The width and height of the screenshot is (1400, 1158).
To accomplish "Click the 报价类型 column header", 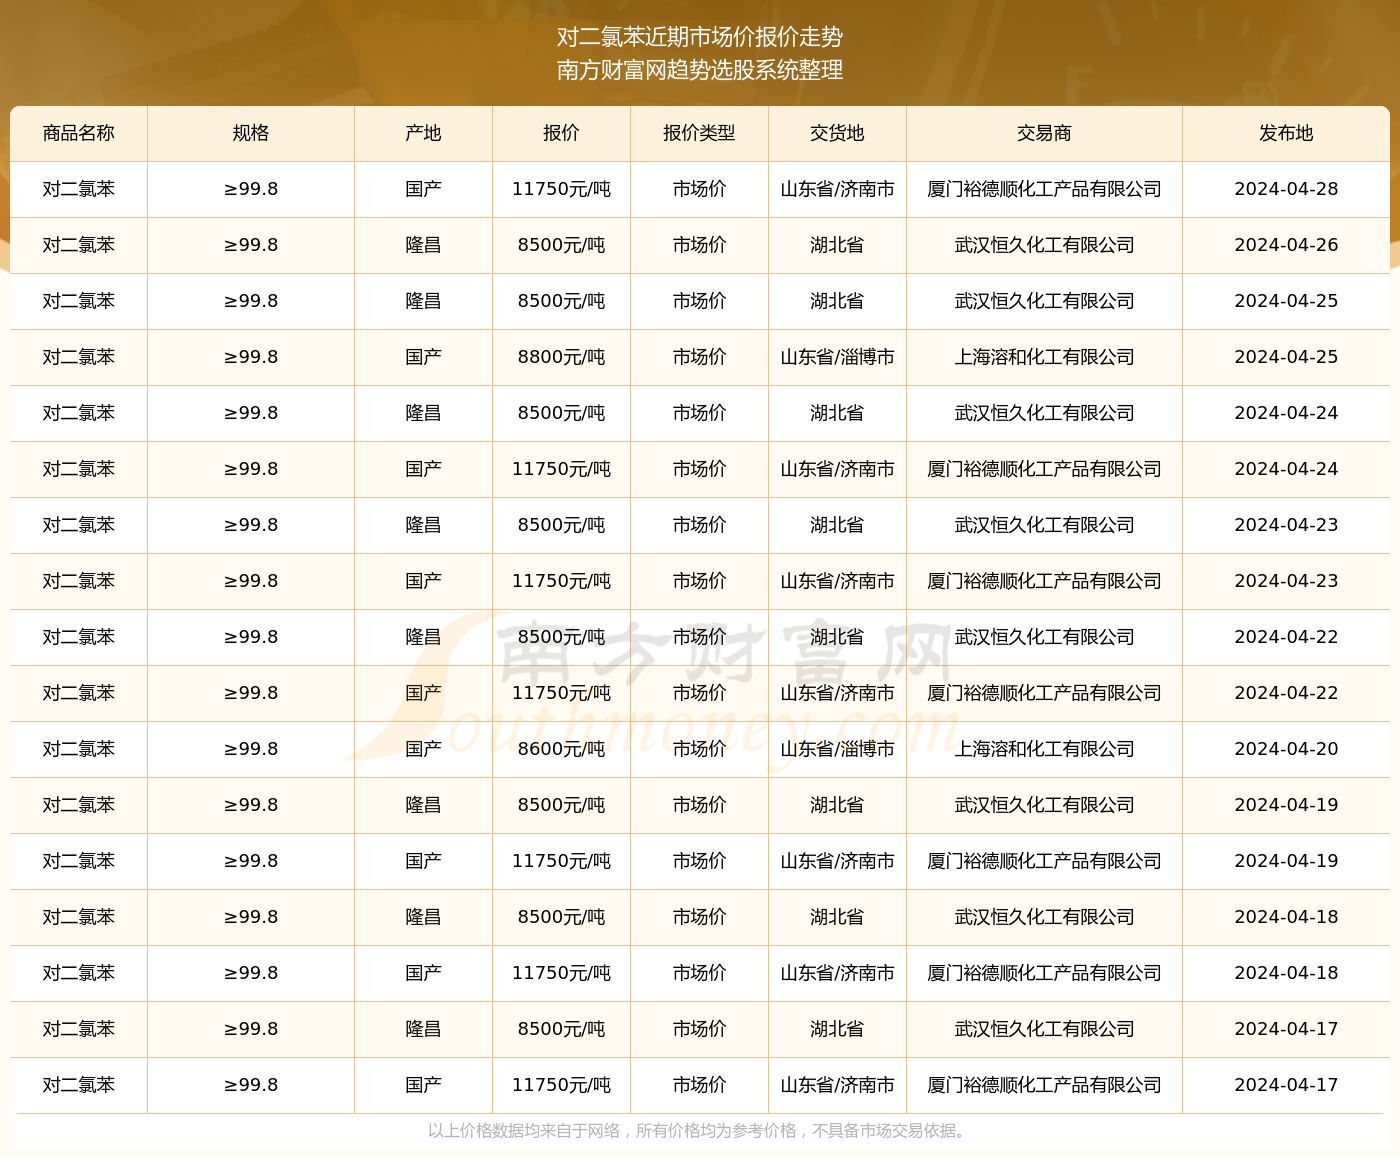I will [x=699, y=133].
